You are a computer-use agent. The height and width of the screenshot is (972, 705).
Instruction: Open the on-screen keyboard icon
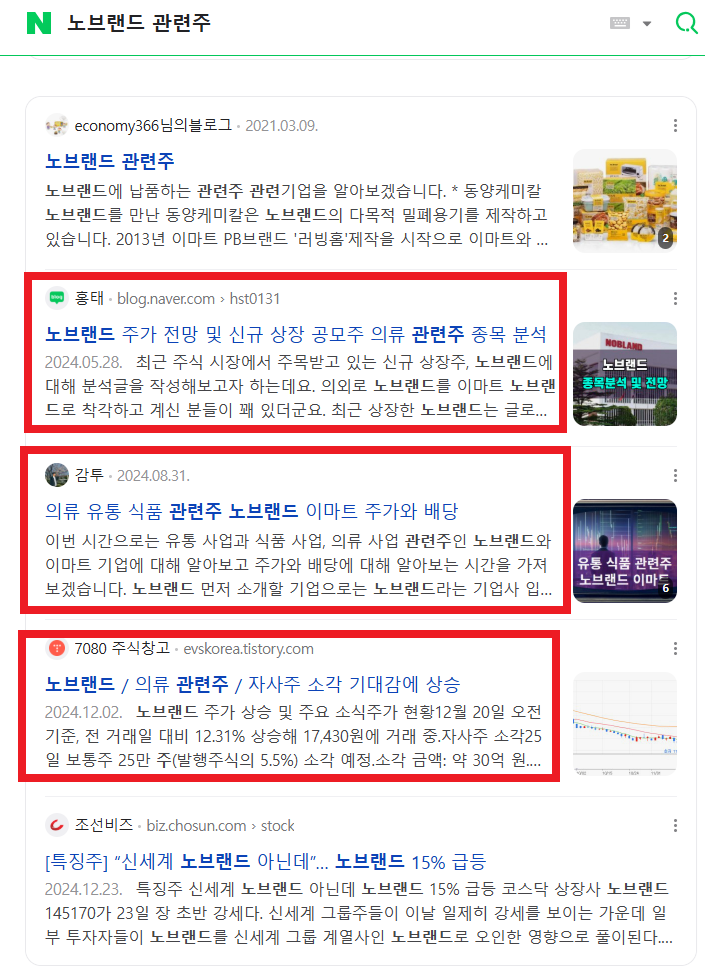point(619,23)
